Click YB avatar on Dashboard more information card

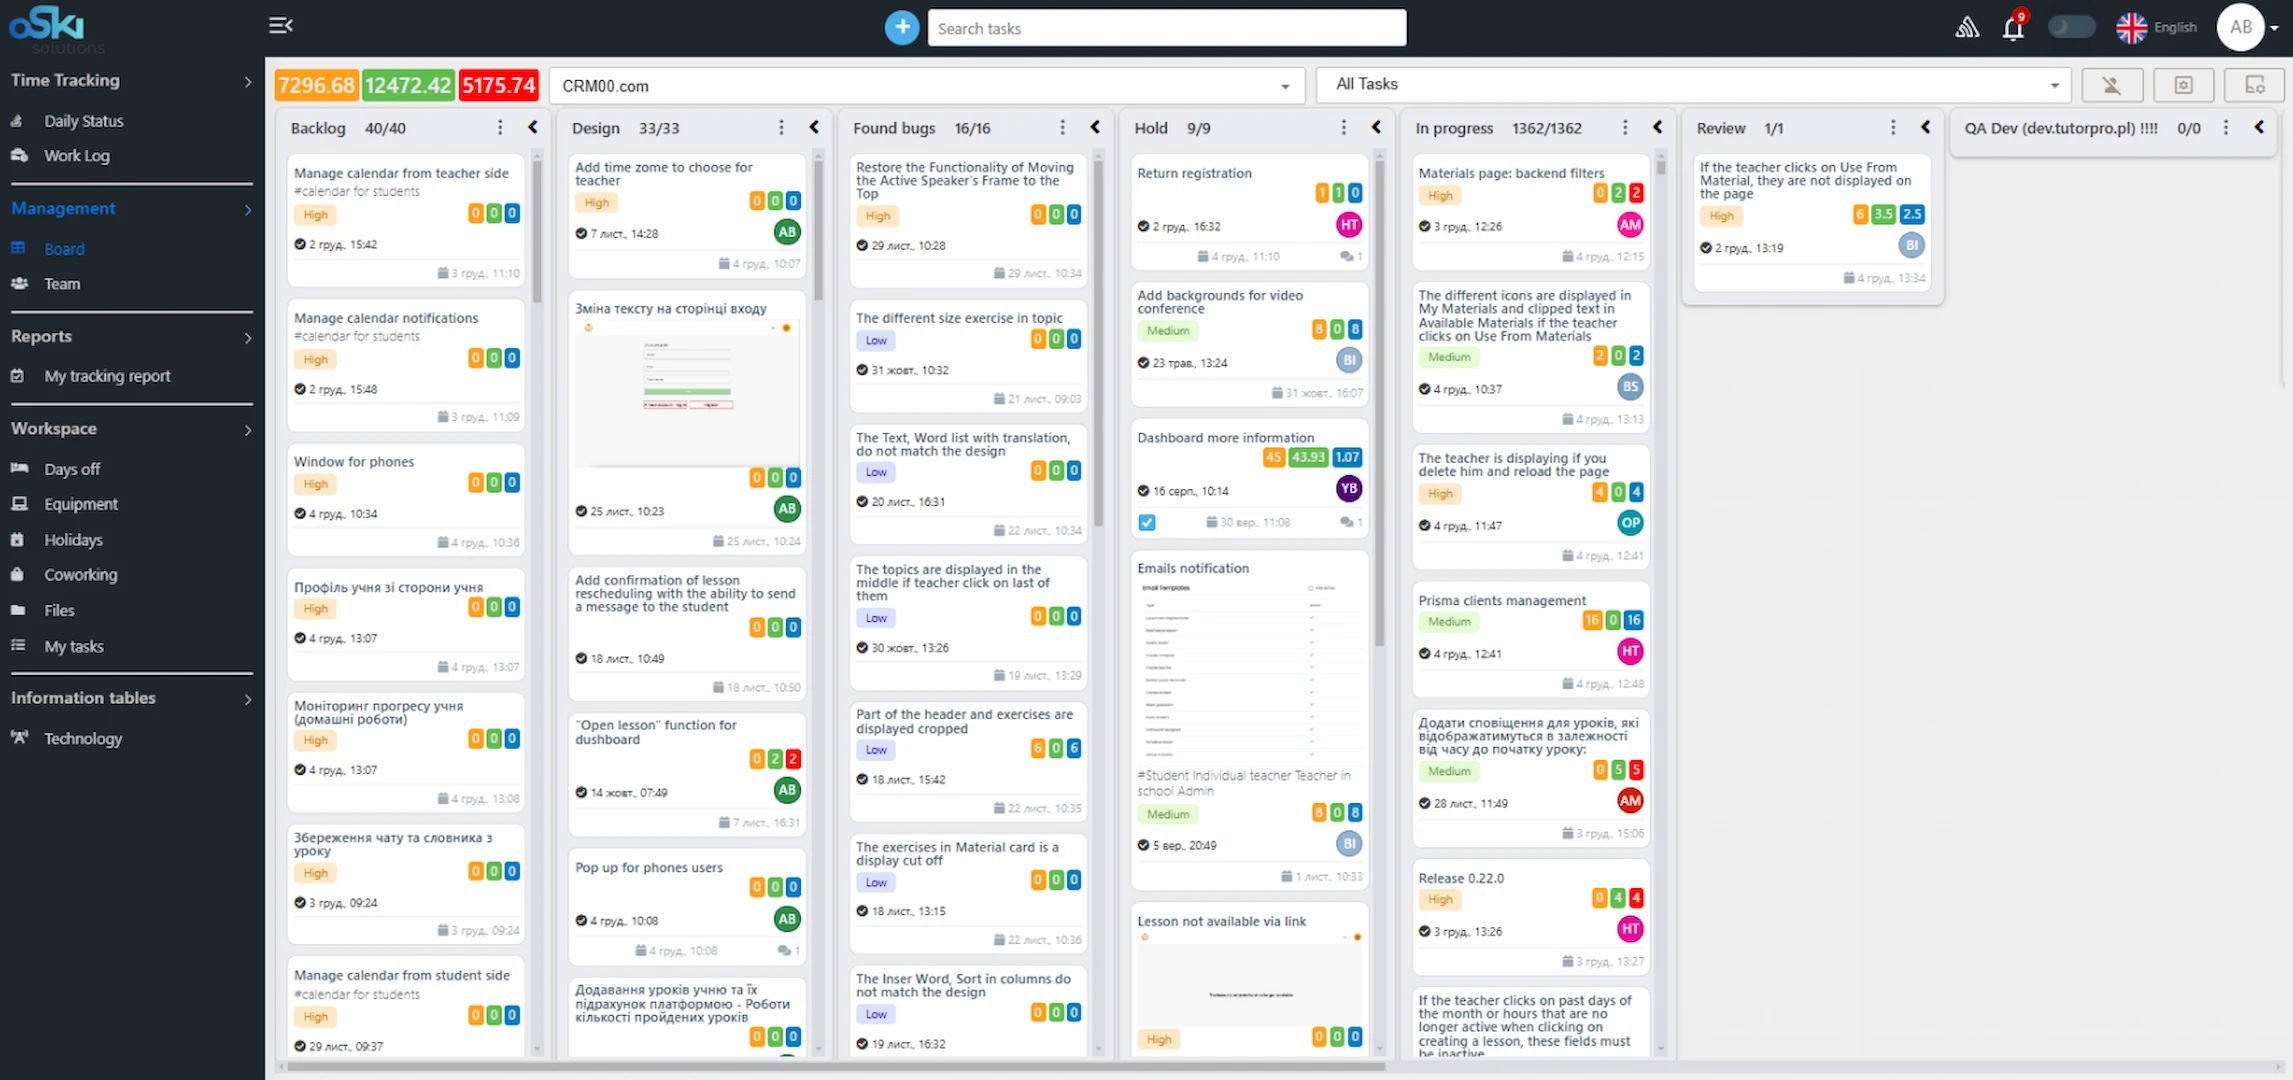click(1349, 488)
